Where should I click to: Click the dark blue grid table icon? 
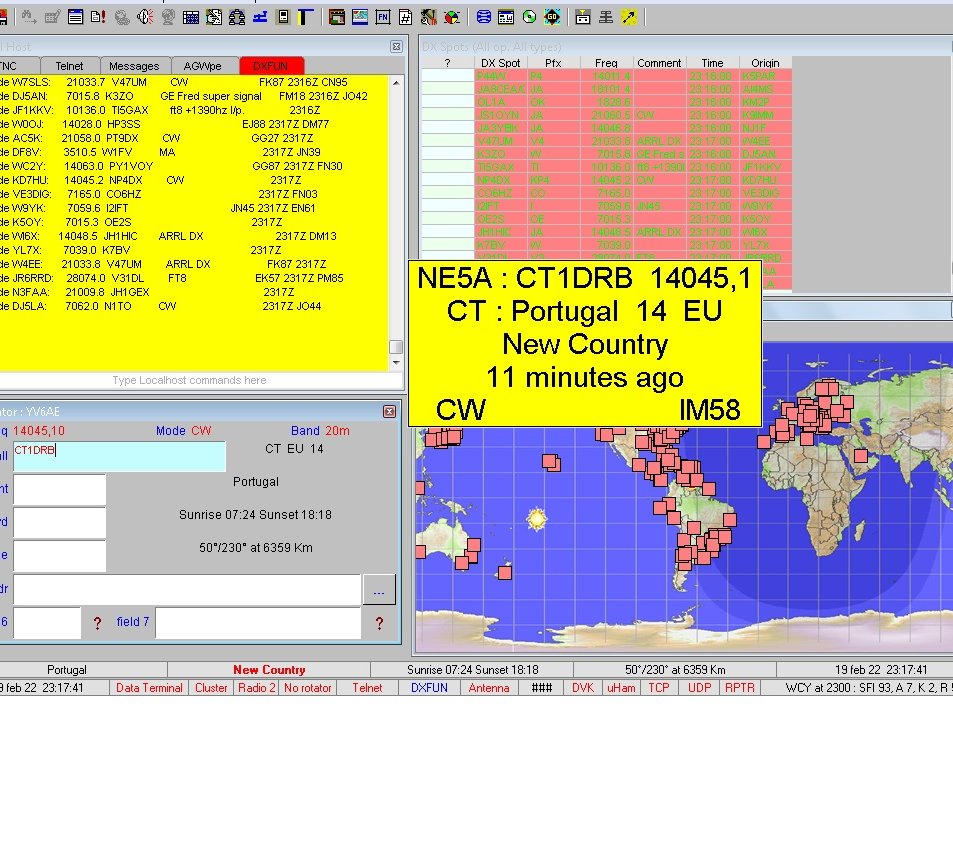pos(191,17)
